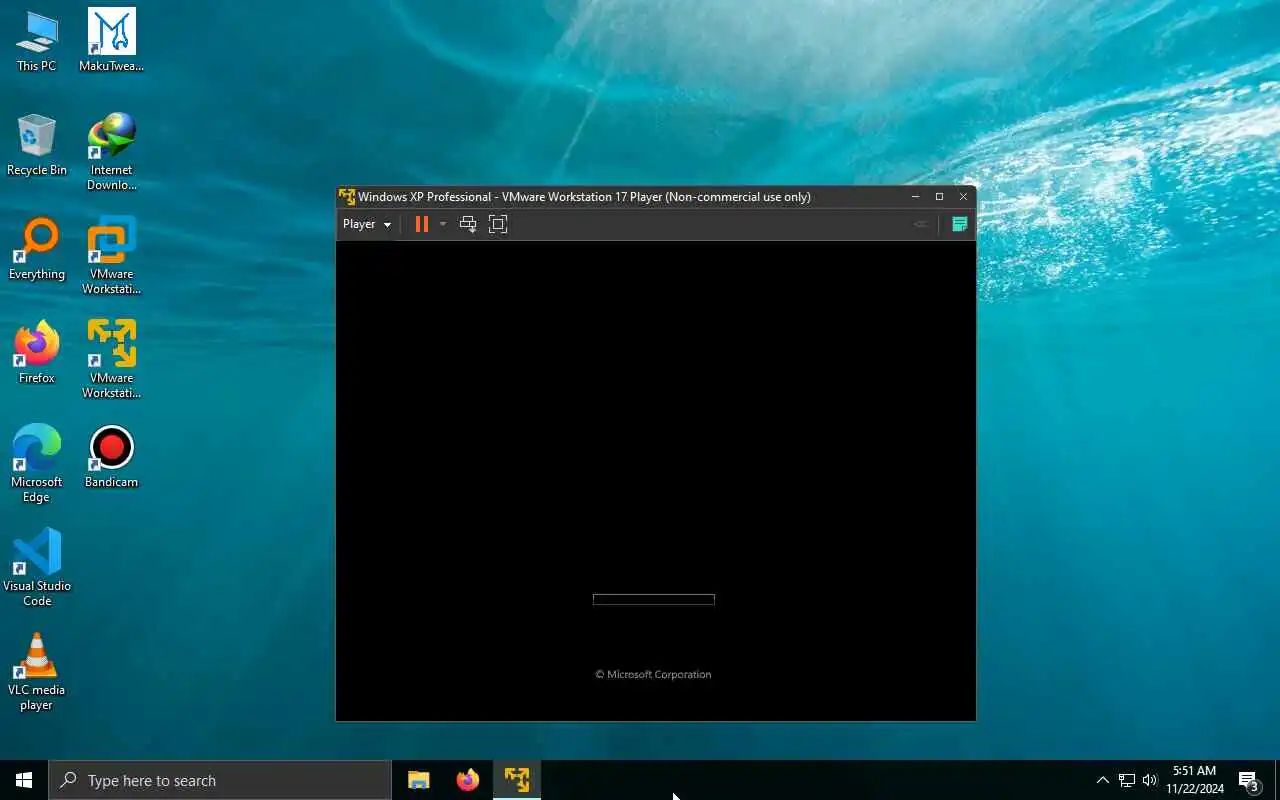1280x800 pixels.
Task: Click the dimmed double-arrow toolbar icon
Action: point(921,224)
